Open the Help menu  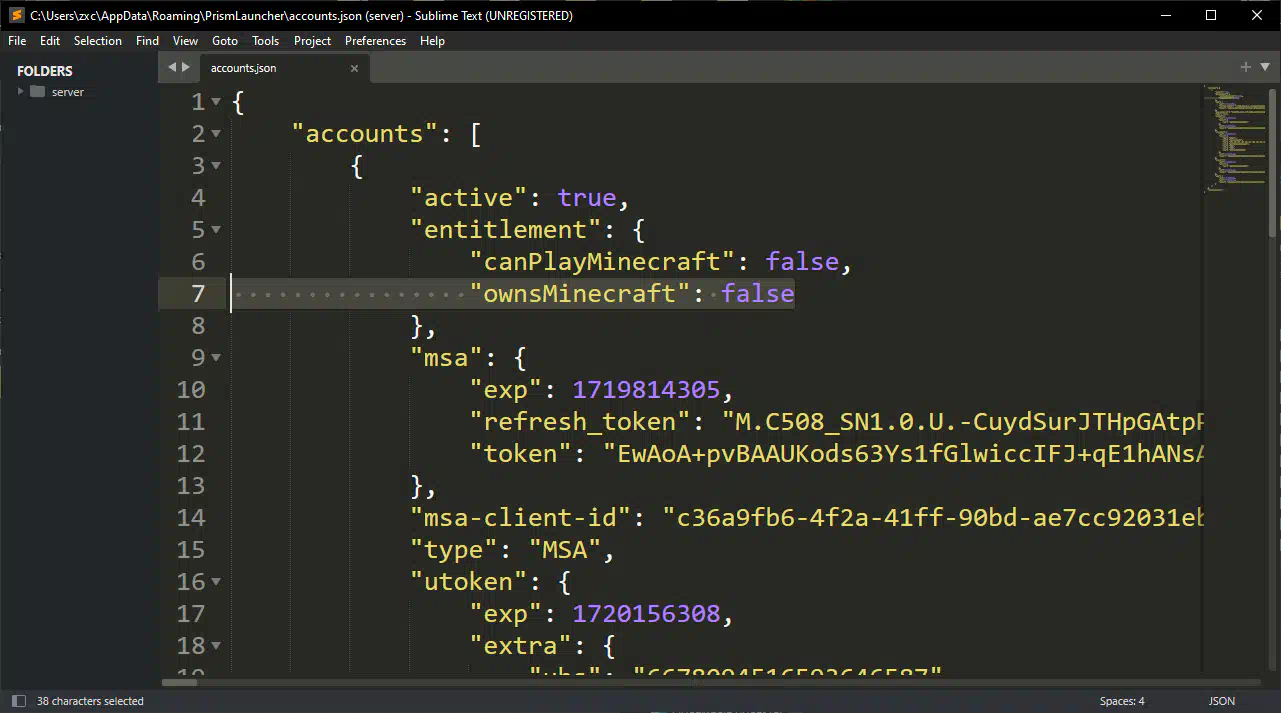pyautogui.click(x=432, y=41)
